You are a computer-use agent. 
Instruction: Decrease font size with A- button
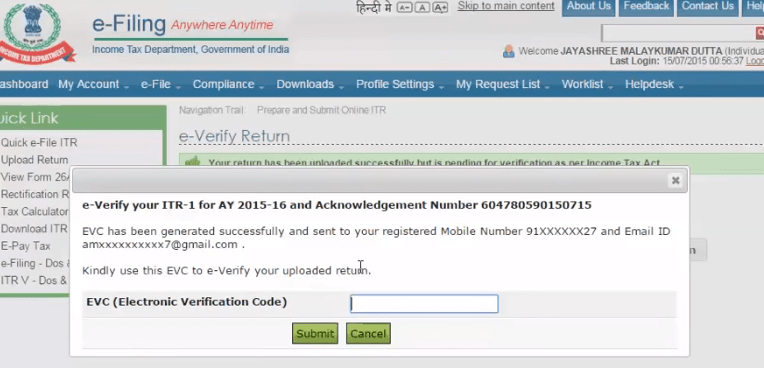[x=404, y=7]
